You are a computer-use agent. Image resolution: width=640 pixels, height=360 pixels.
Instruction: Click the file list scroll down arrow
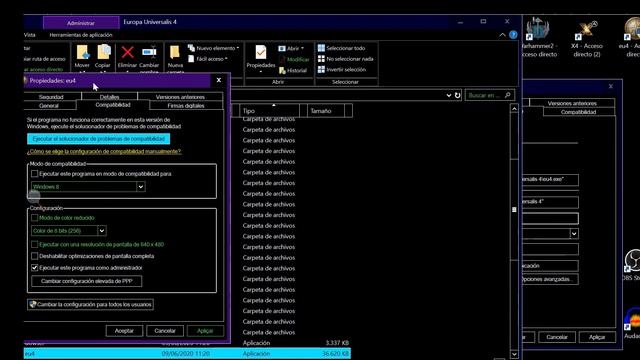click(x=514, y=354)
